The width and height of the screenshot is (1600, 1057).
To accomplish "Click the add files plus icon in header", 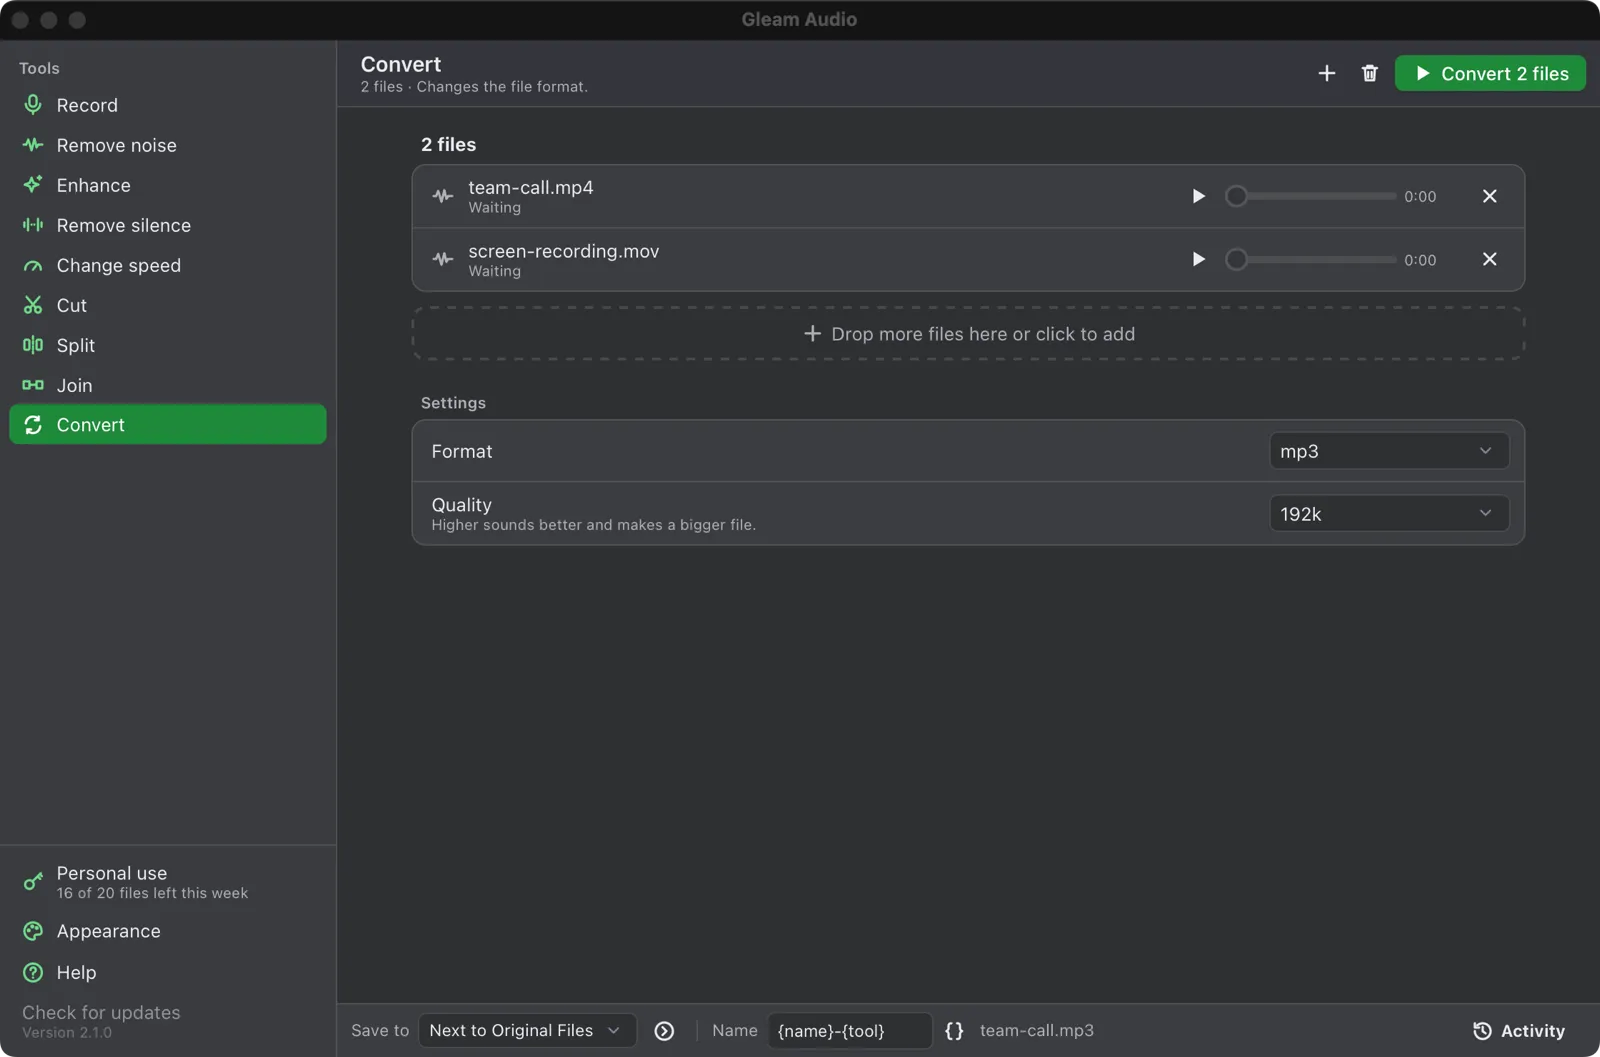I will point(1326,73).
